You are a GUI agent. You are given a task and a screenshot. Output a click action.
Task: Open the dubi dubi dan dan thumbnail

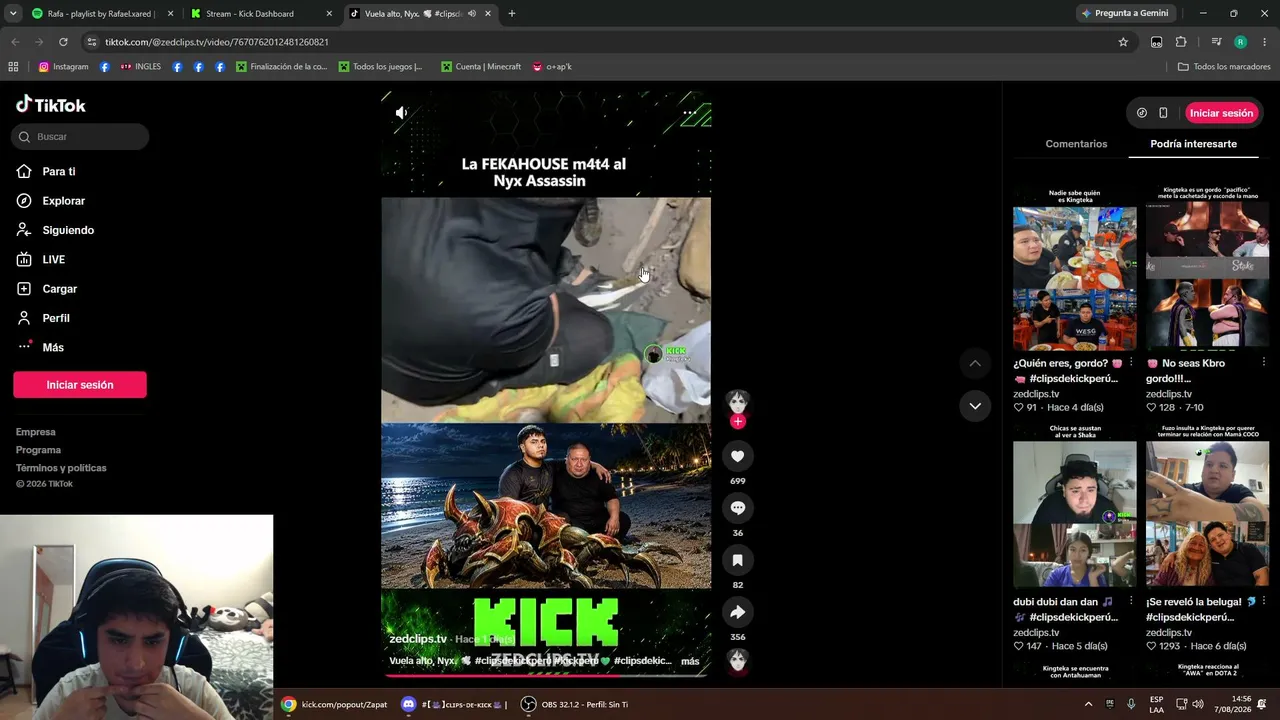point(1075,506)
